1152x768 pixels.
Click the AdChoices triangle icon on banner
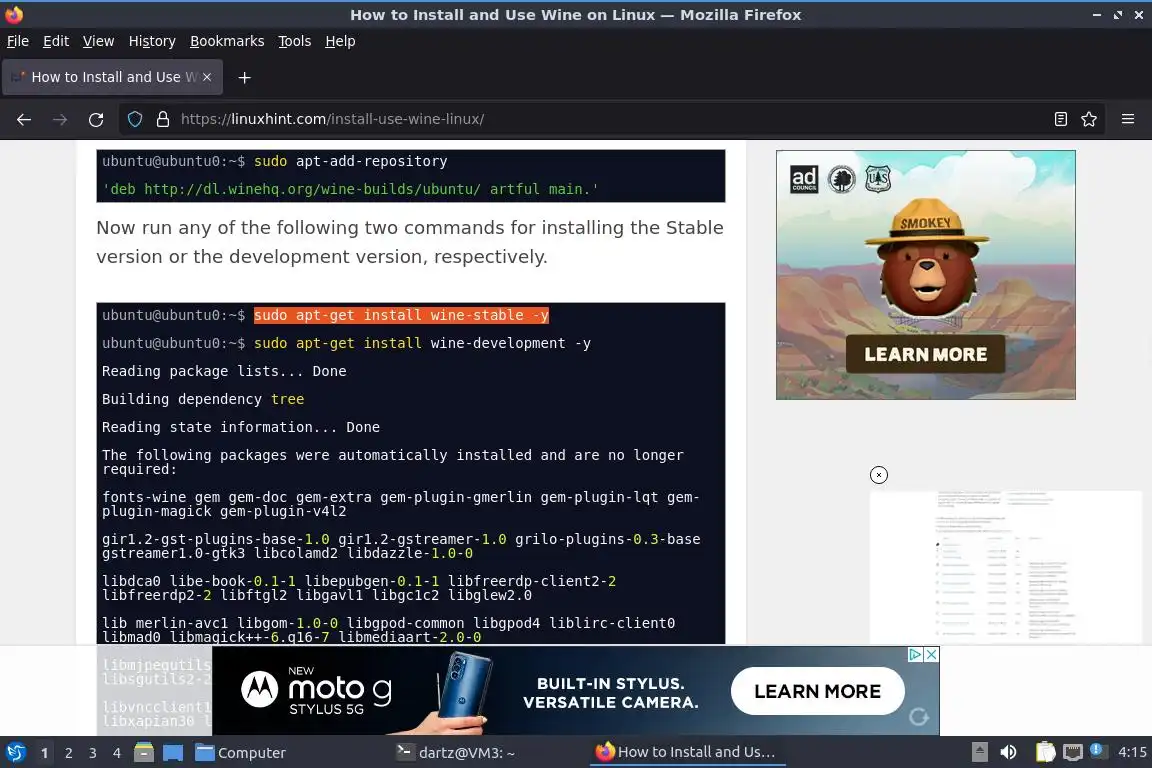click(915, 654)
